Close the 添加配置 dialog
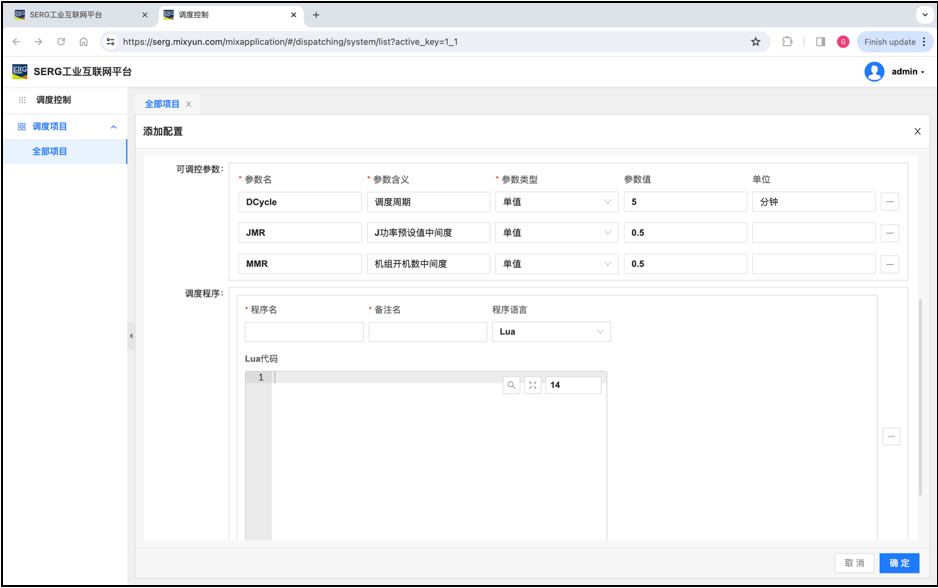The image size is (938, 588). (917, 131)
